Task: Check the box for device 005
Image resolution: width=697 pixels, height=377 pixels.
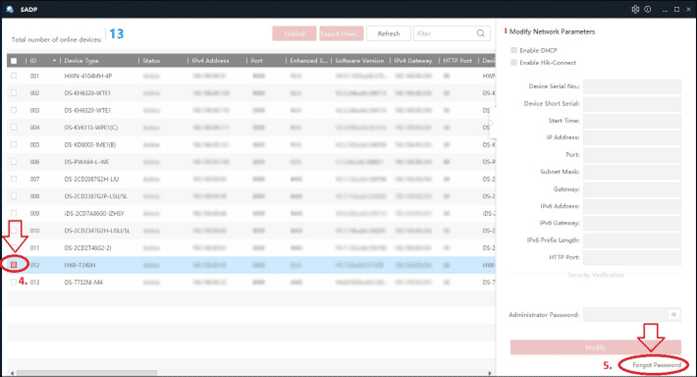Action: pyautogui.click(x=14, y=144)
